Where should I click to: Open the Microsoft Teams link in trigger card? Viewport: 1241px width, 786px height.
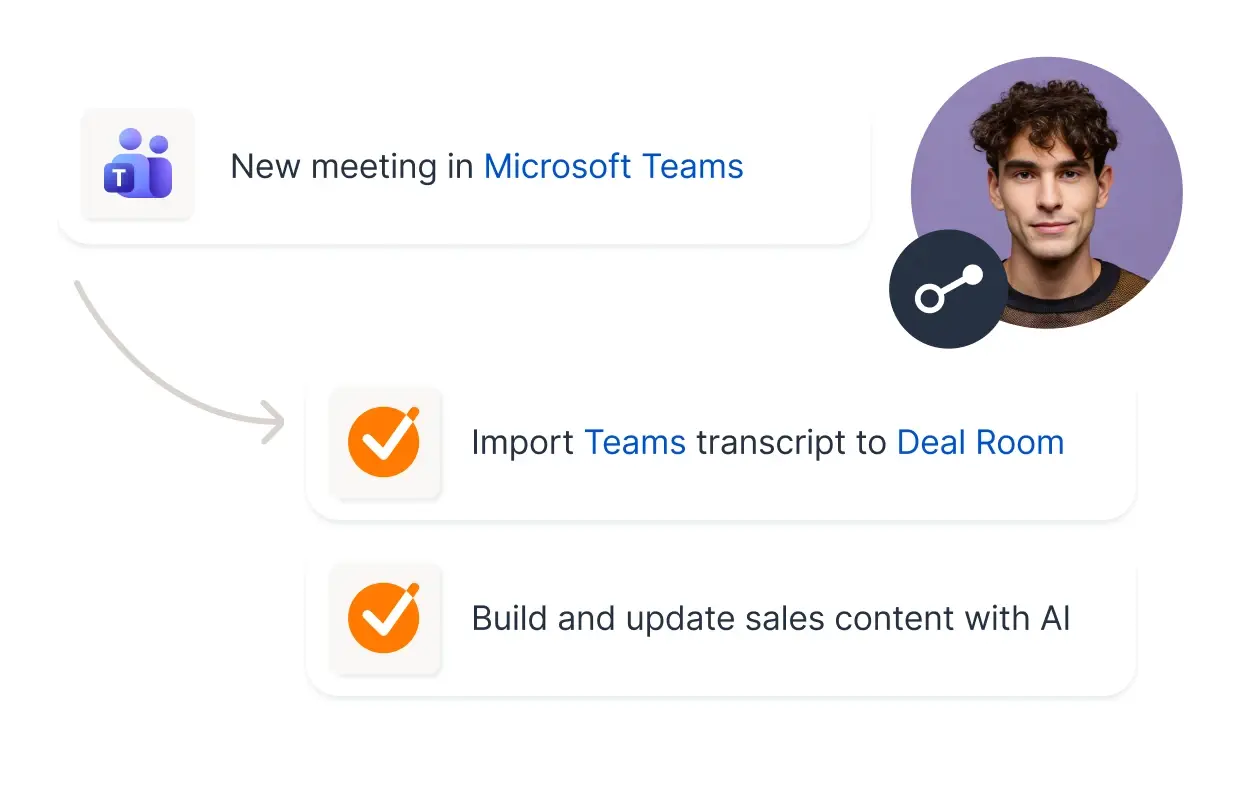coord(613,166)
